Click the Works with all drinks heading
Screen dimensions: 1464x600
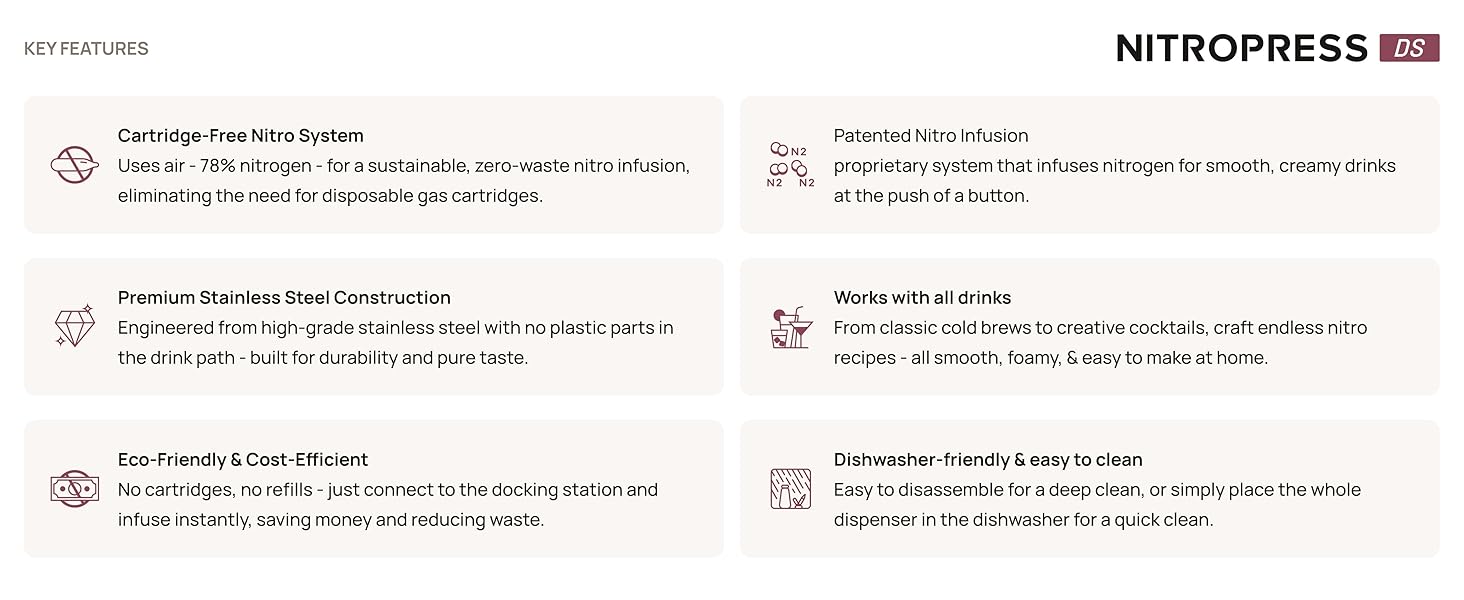[922, 297]
